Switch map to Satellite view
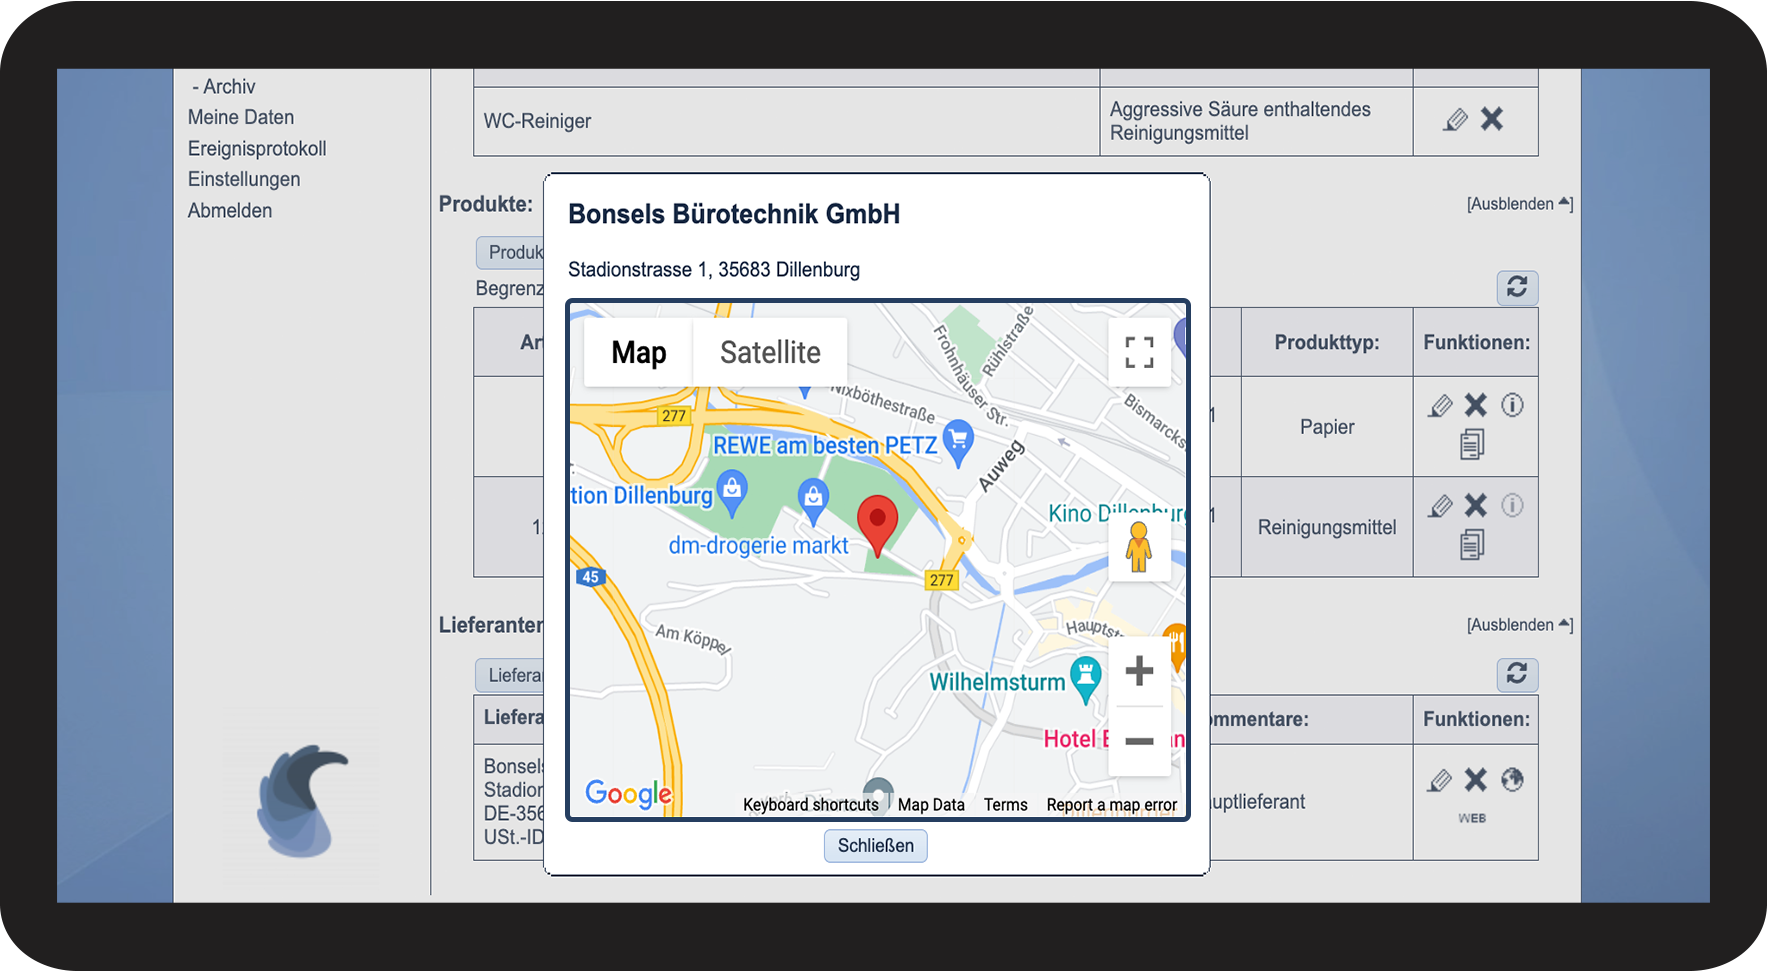The width and height of the screenshot is (1767, 971). [769, 352]
